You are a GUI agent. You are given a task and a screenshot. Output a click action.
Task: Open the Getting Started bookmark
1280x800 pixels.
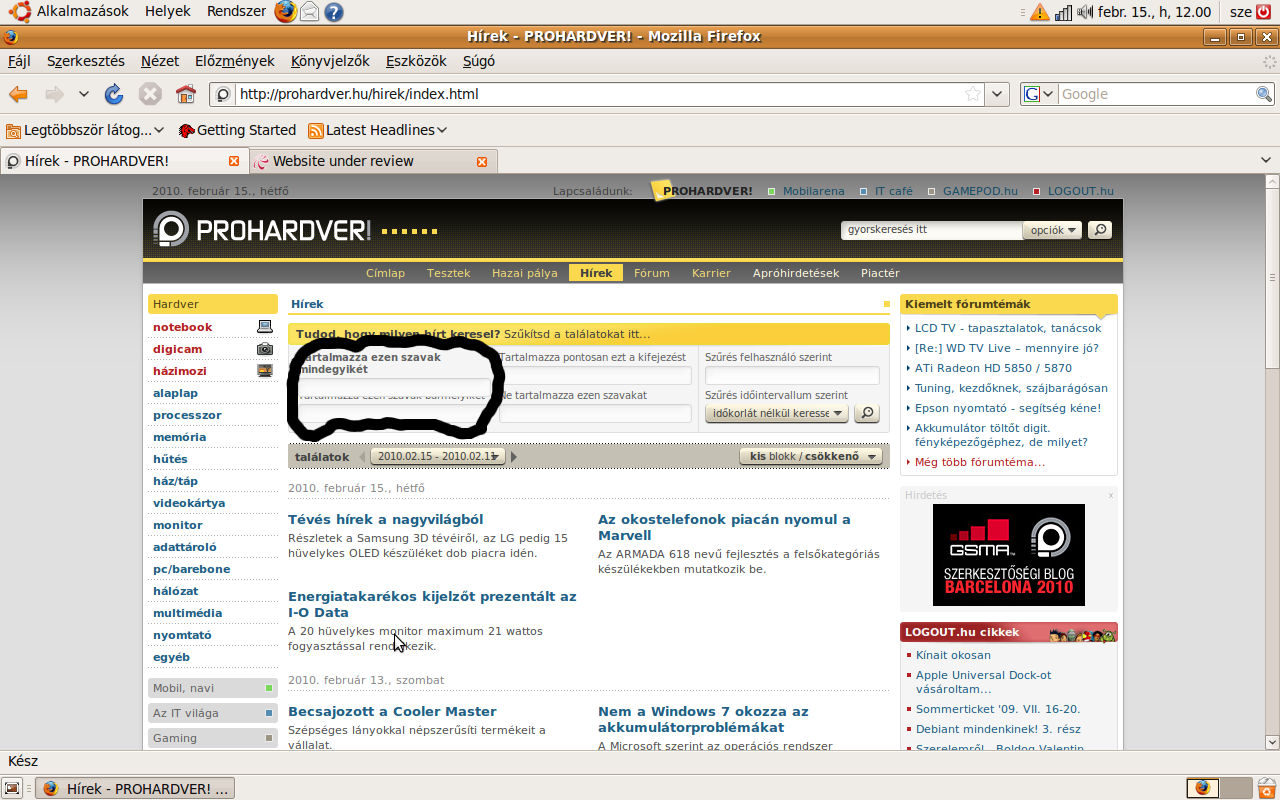click(x=237, y=130)
